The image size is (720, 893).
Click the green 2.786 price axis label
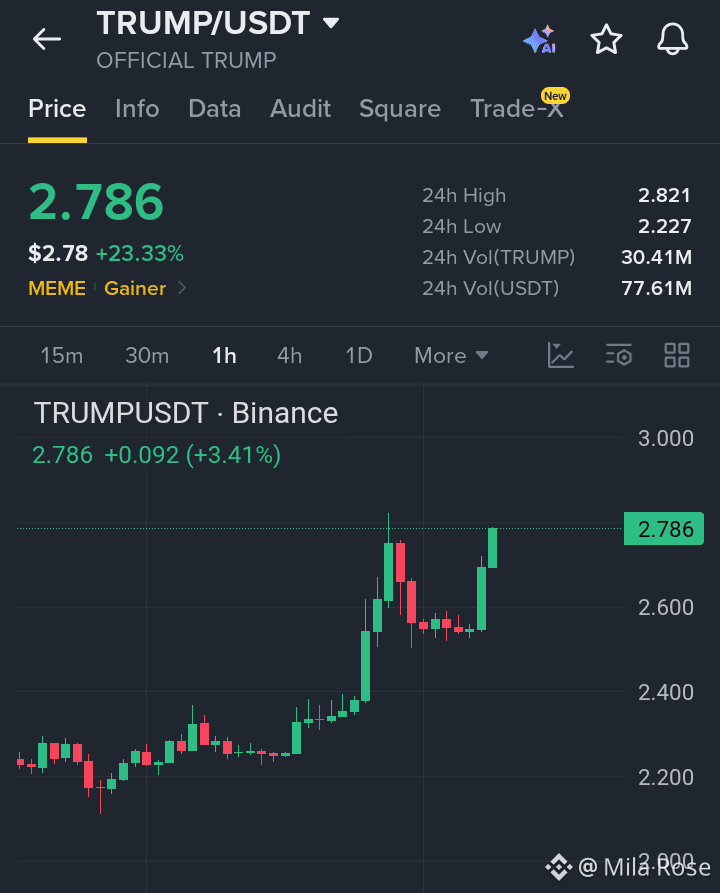(664, 529)
